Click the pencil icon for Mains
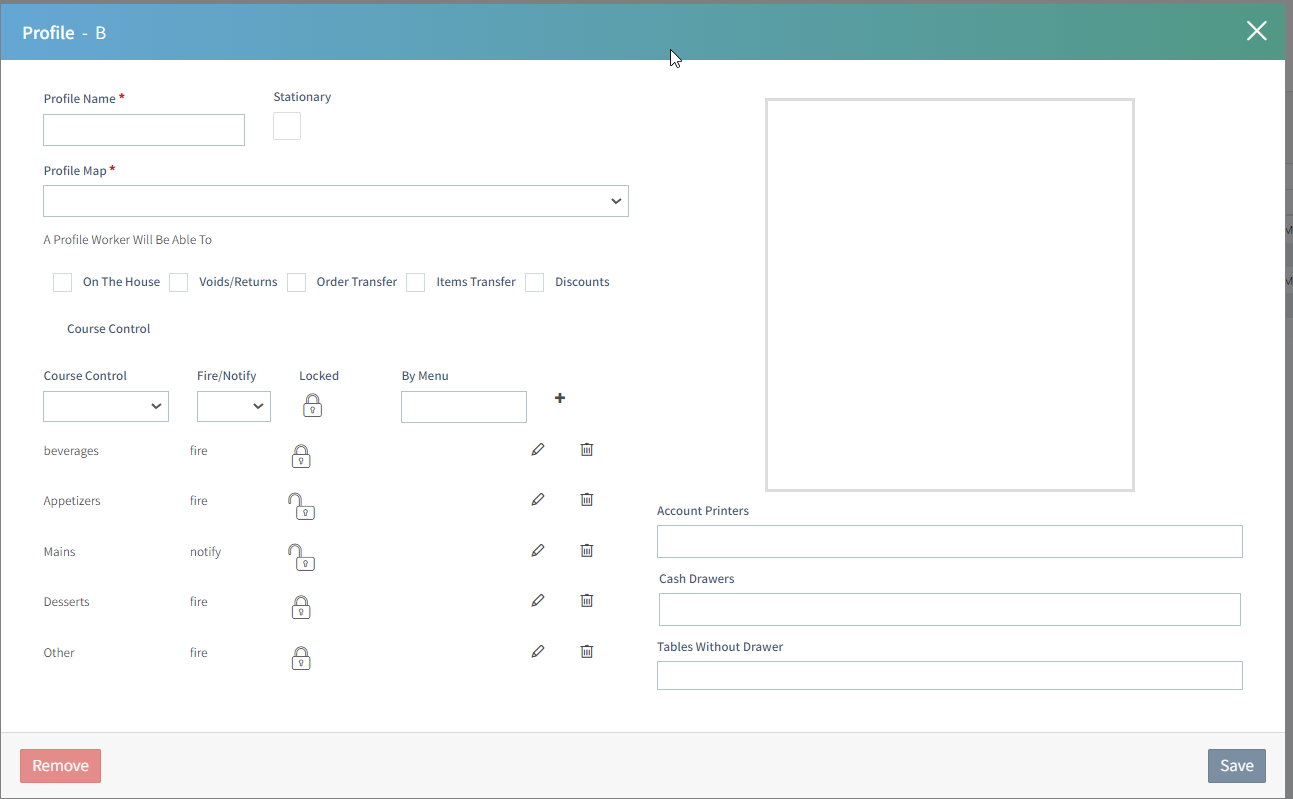 click(538, 550)
